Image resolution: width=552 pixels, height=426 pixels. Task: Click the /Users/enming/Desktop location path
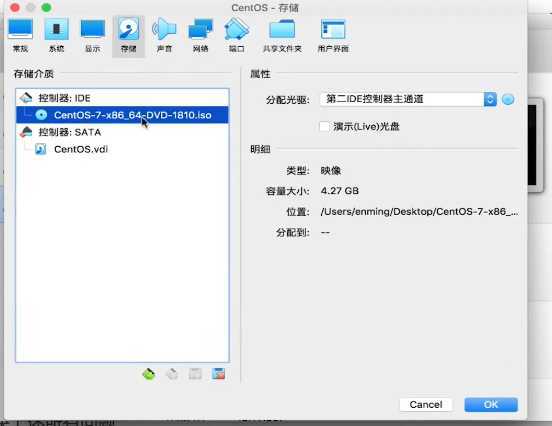click(419, 212)
